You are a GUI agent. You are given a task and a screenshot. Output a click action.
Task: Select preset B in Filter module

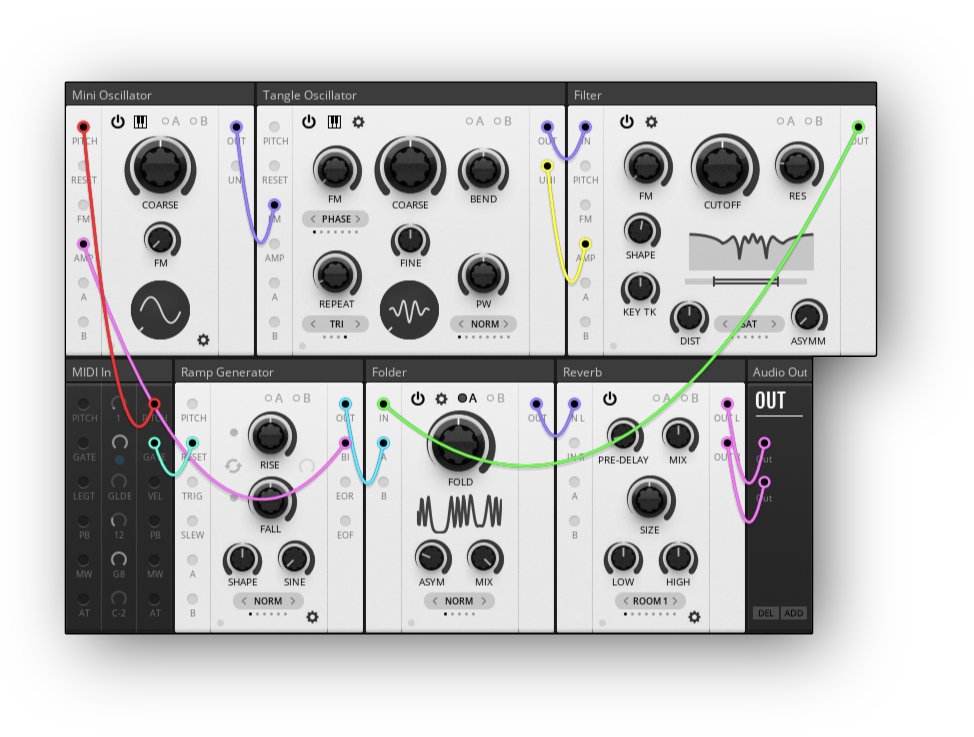[x=814, y=121]
